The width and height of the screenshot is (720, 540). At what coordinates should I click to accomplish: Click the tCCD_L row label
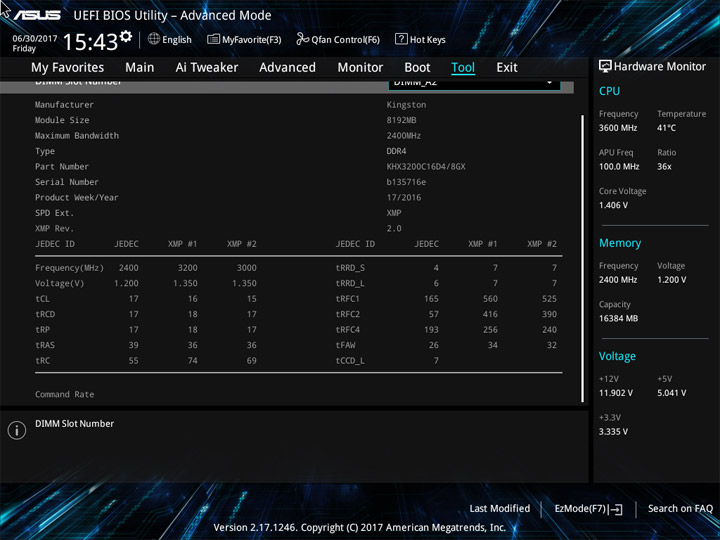click(350, 360)
